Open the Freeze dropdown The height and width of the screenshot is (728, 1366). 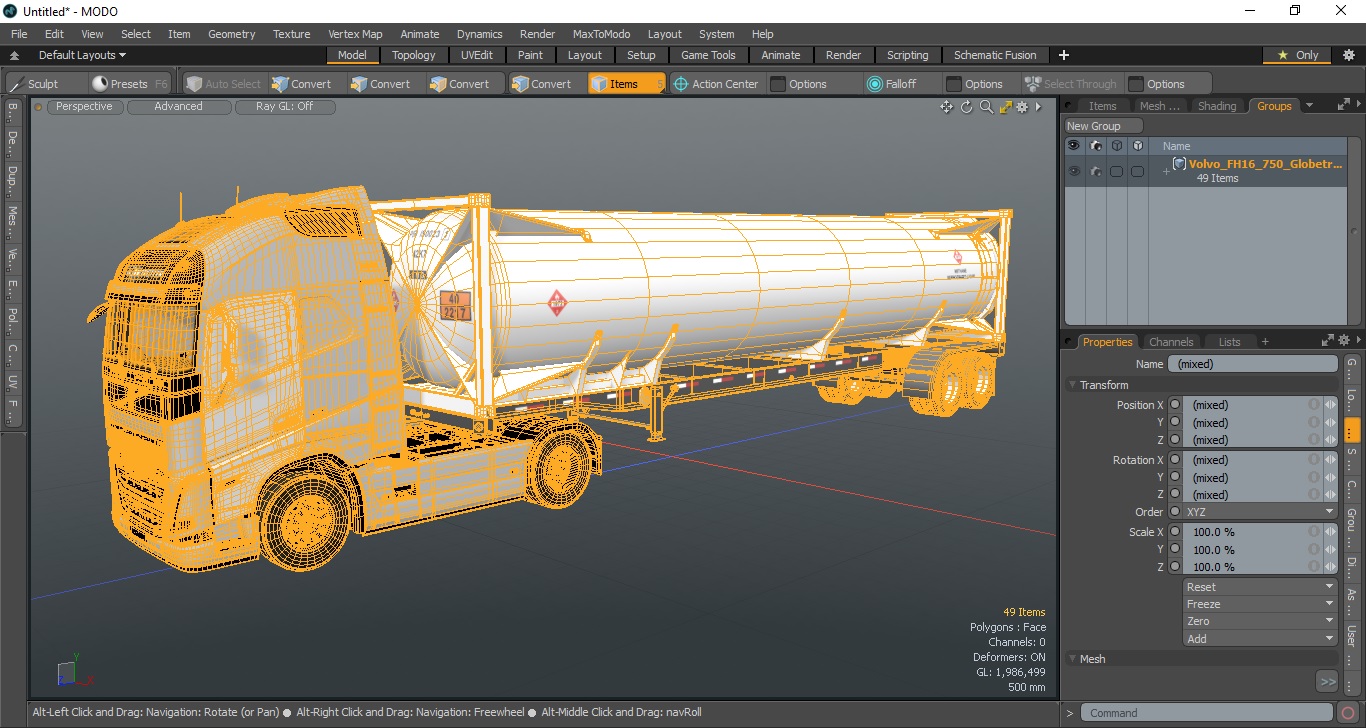1260,604
